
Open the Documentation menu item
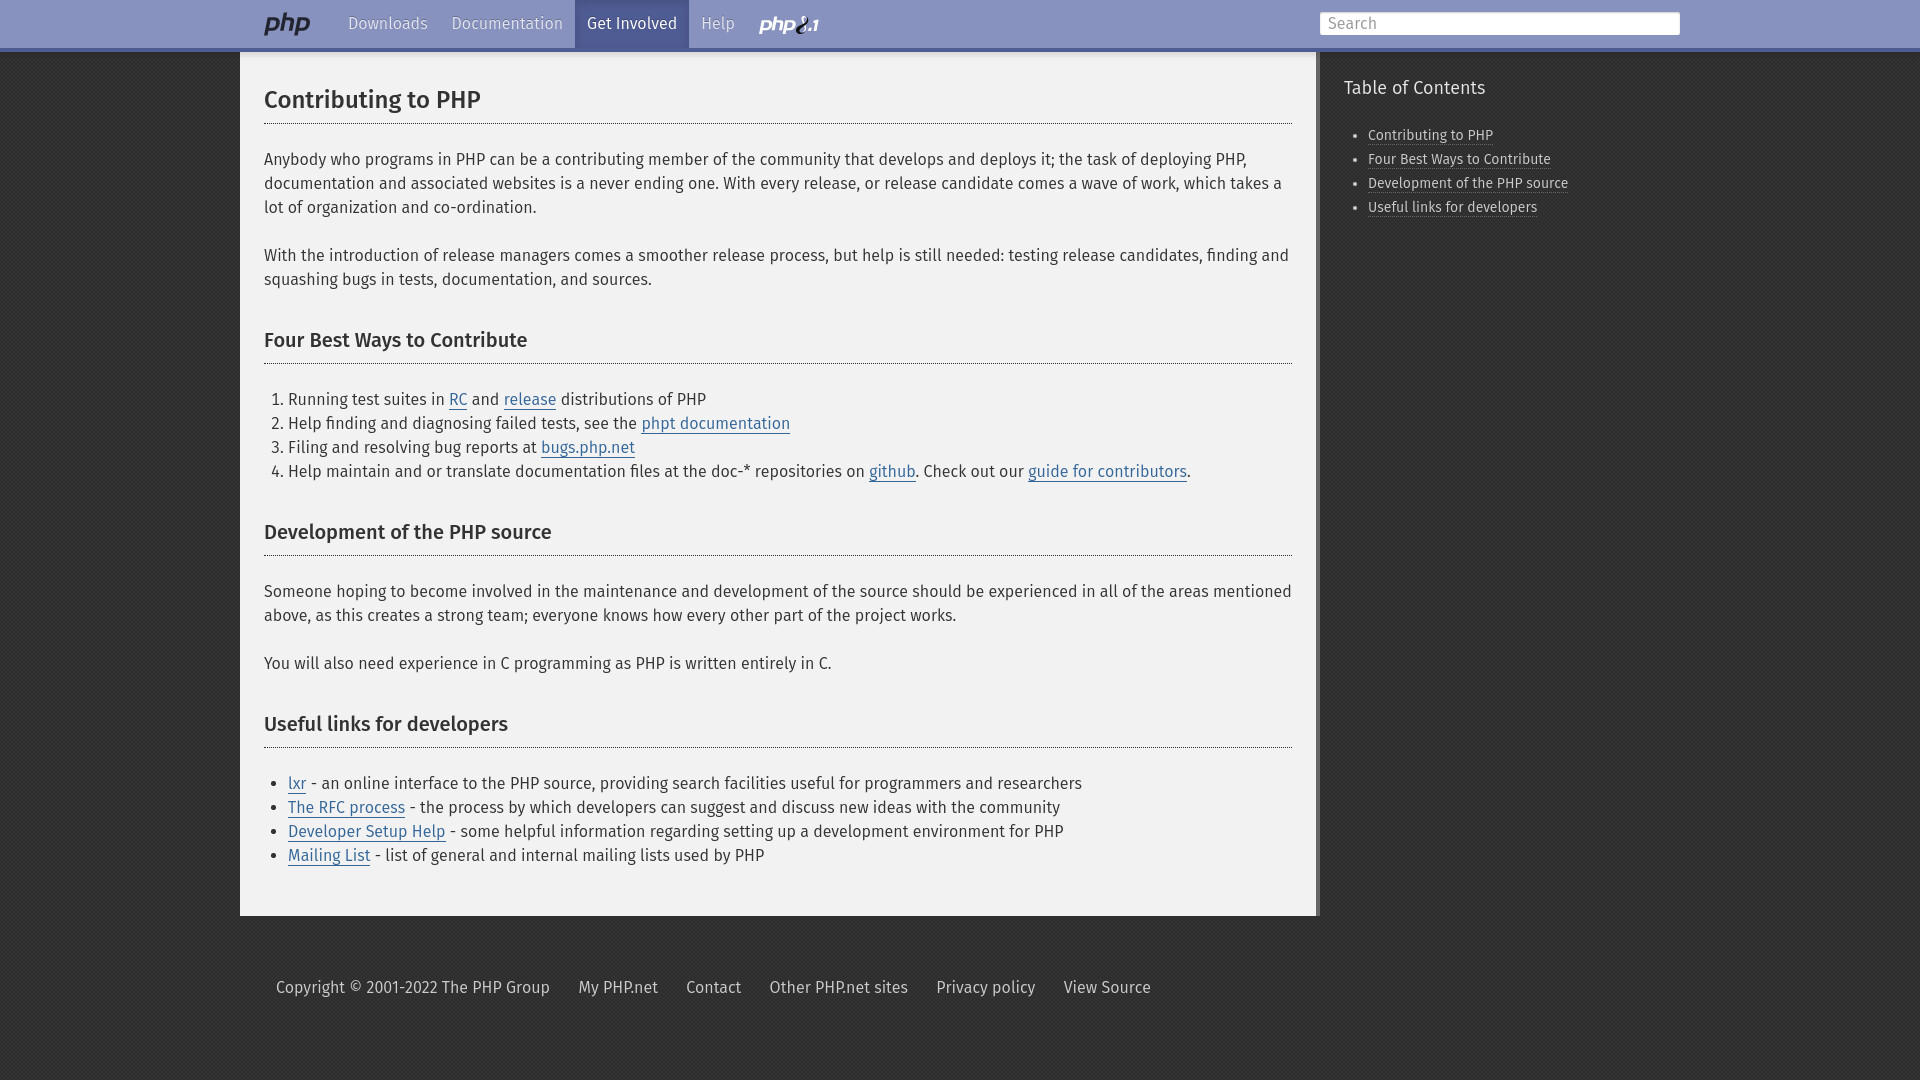507,24
